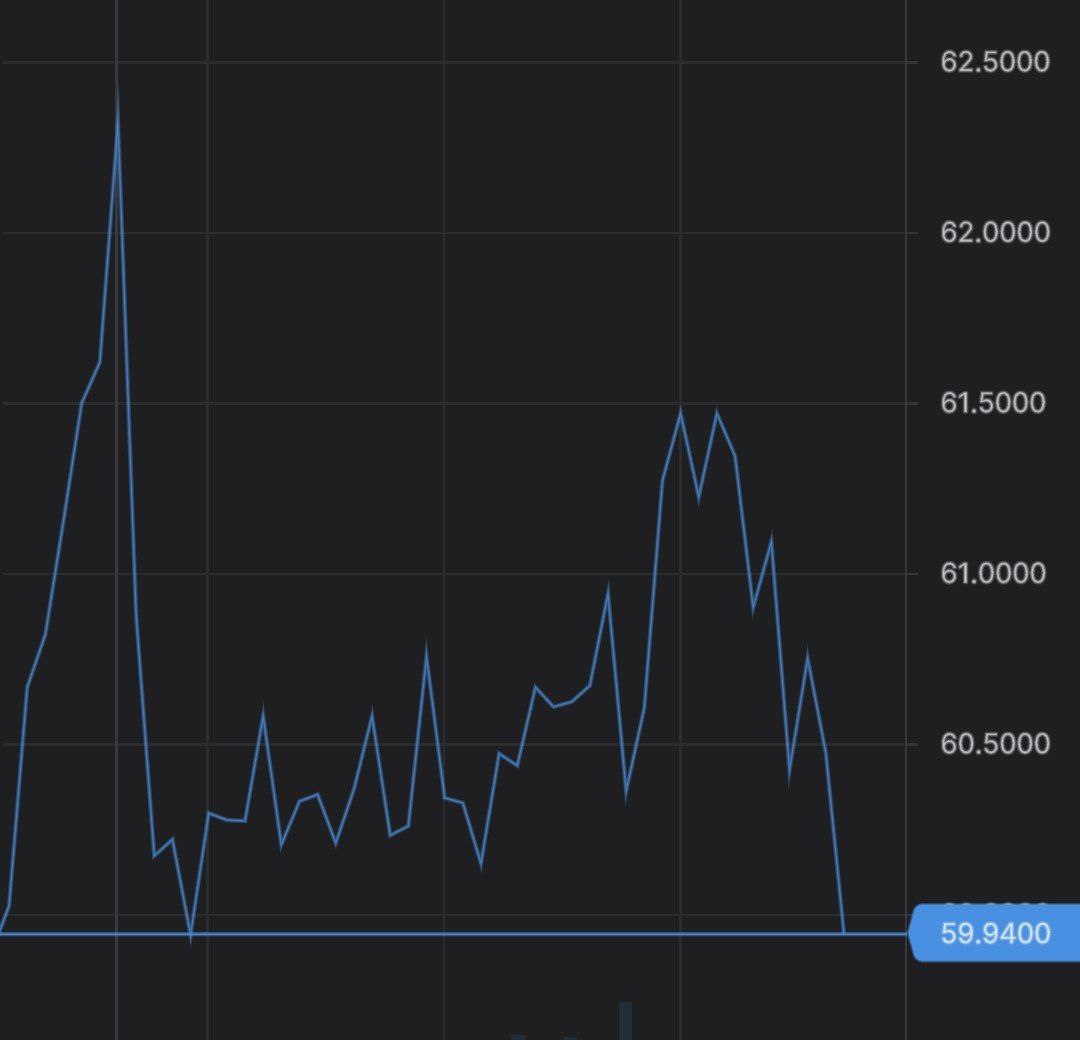Viewport: 1080px width, 1040px height.
Task: Click the 60.5000 price axis label
Action: pyautogui.click(x=994, y=744)
